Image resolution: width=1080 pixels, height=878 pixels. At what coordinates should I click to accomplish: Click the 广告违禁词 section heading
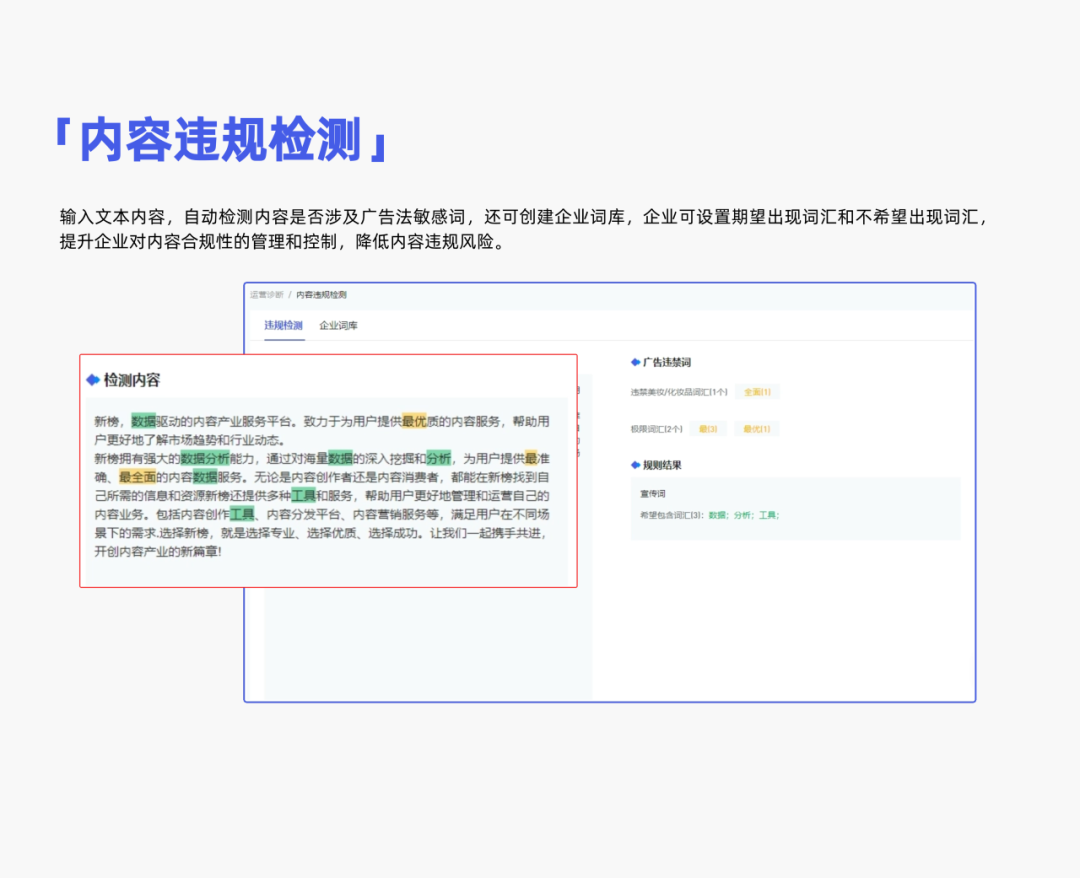pos(667,362)
